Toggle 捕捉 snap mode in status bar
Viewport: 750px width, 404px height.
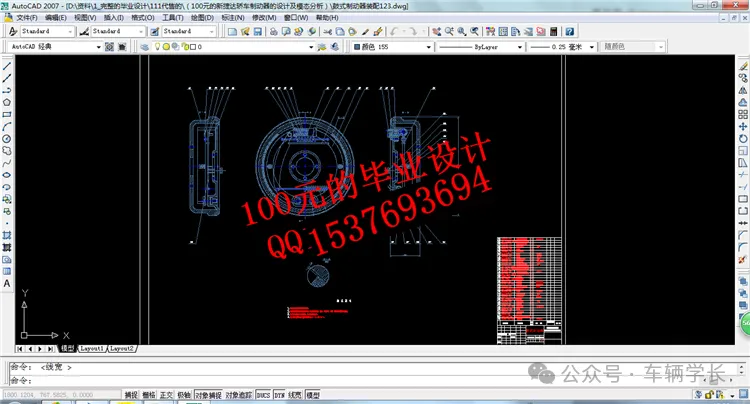tap(131, 395)
